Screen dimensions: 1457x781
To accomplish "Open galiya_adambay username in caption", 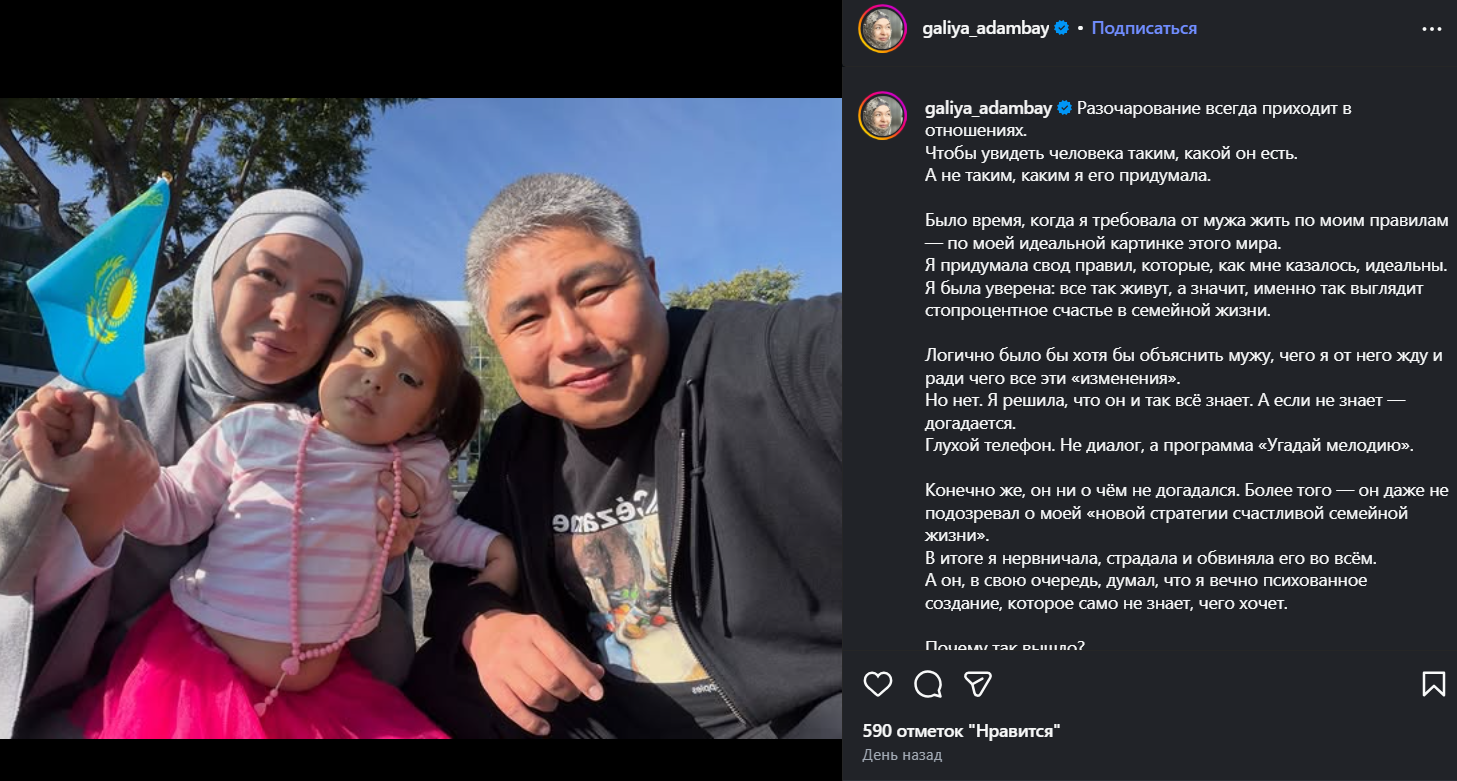I will point(989,108).
